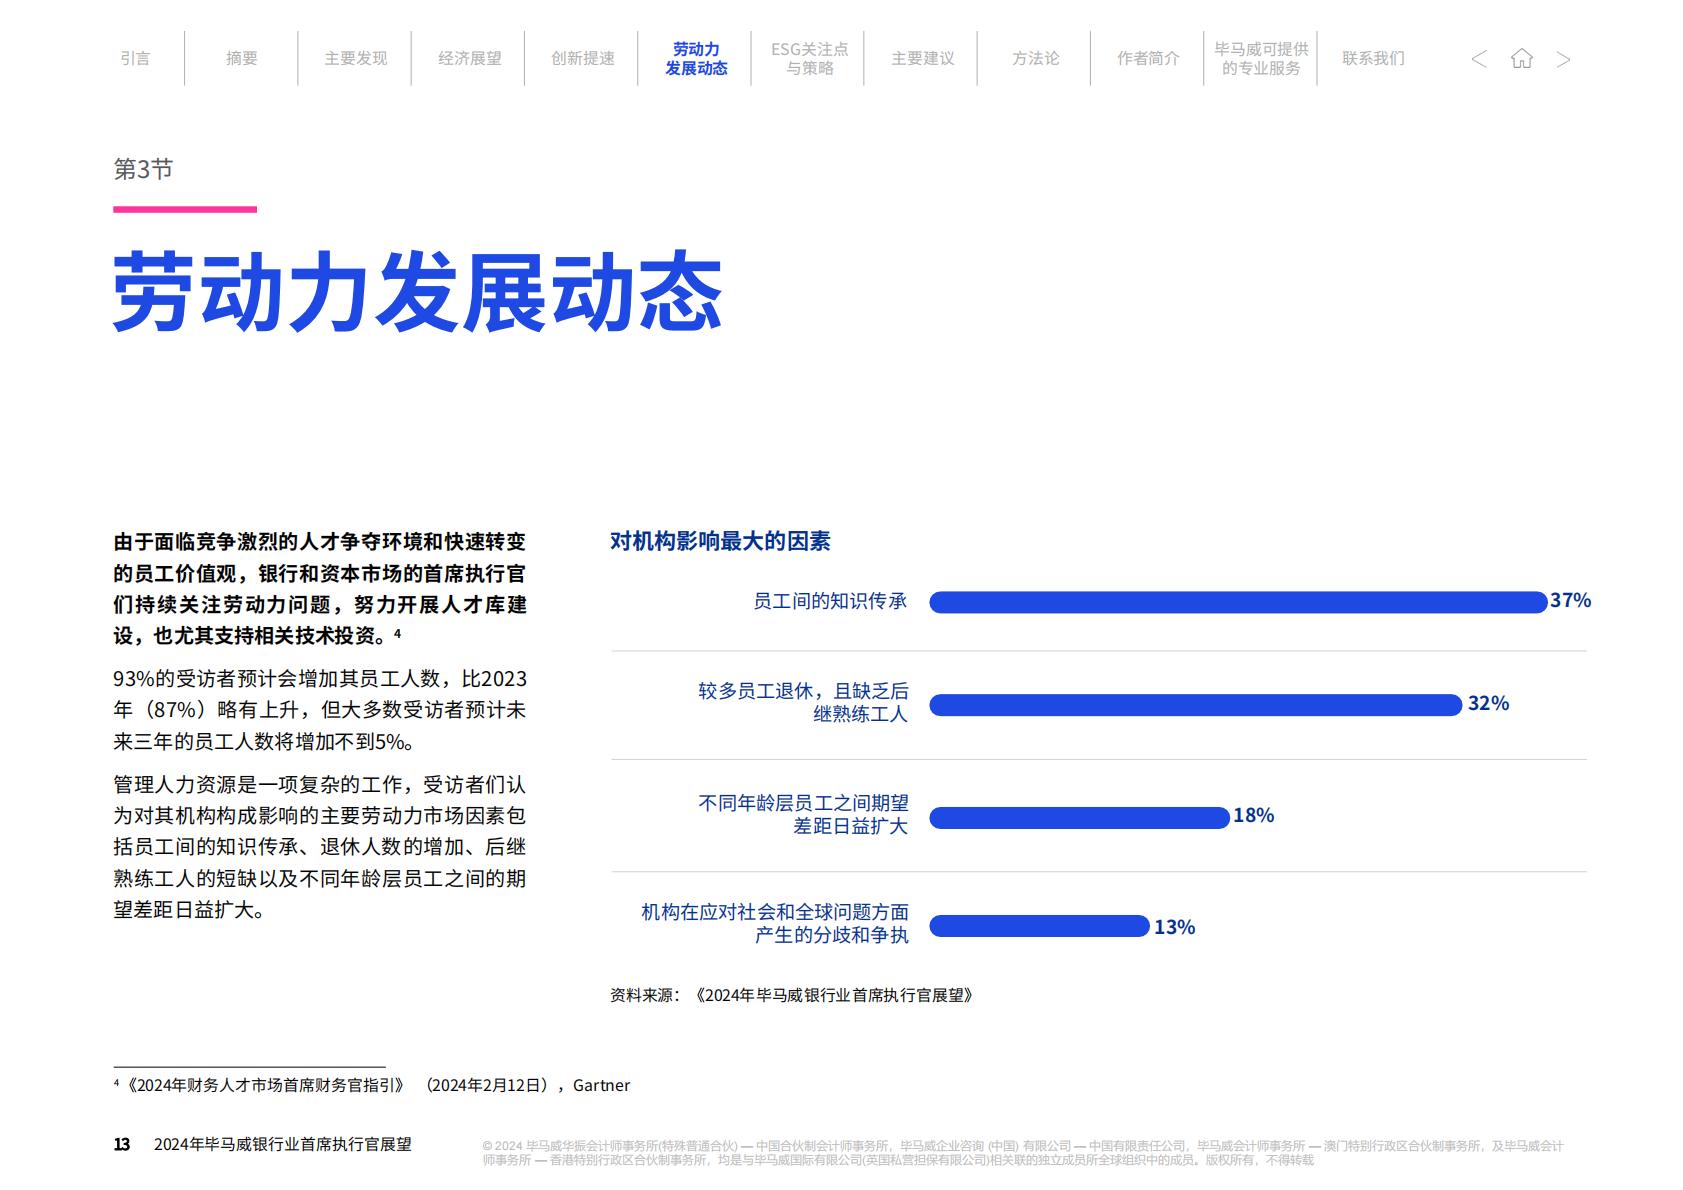Click the 资料来源 source line below chart
The width and height of the screenshot is (1683, 1190).
click(792, 995)
